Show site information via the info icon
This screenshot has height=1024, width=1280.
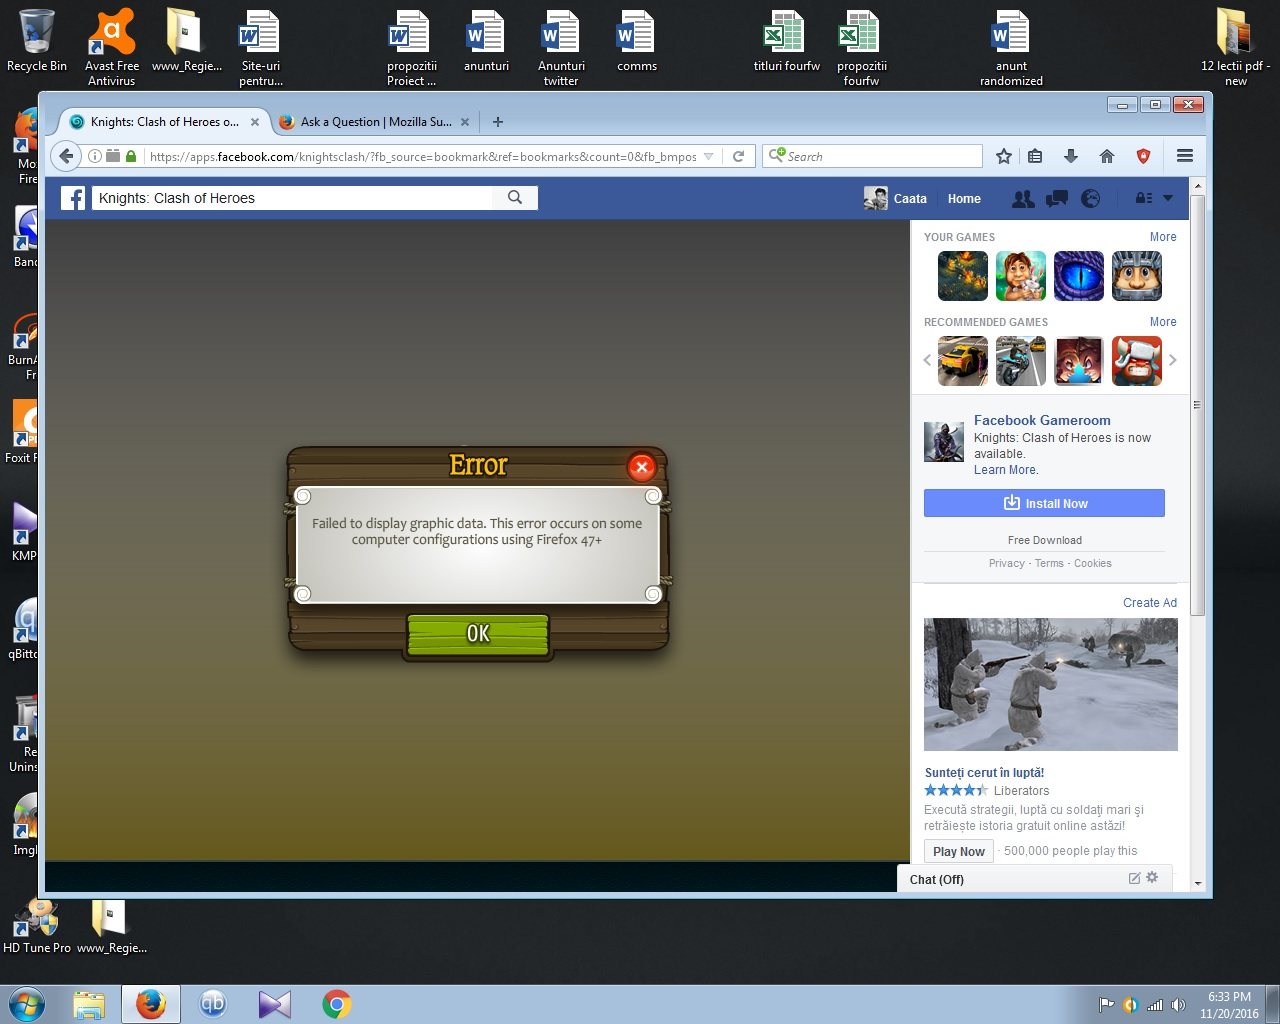95,156
